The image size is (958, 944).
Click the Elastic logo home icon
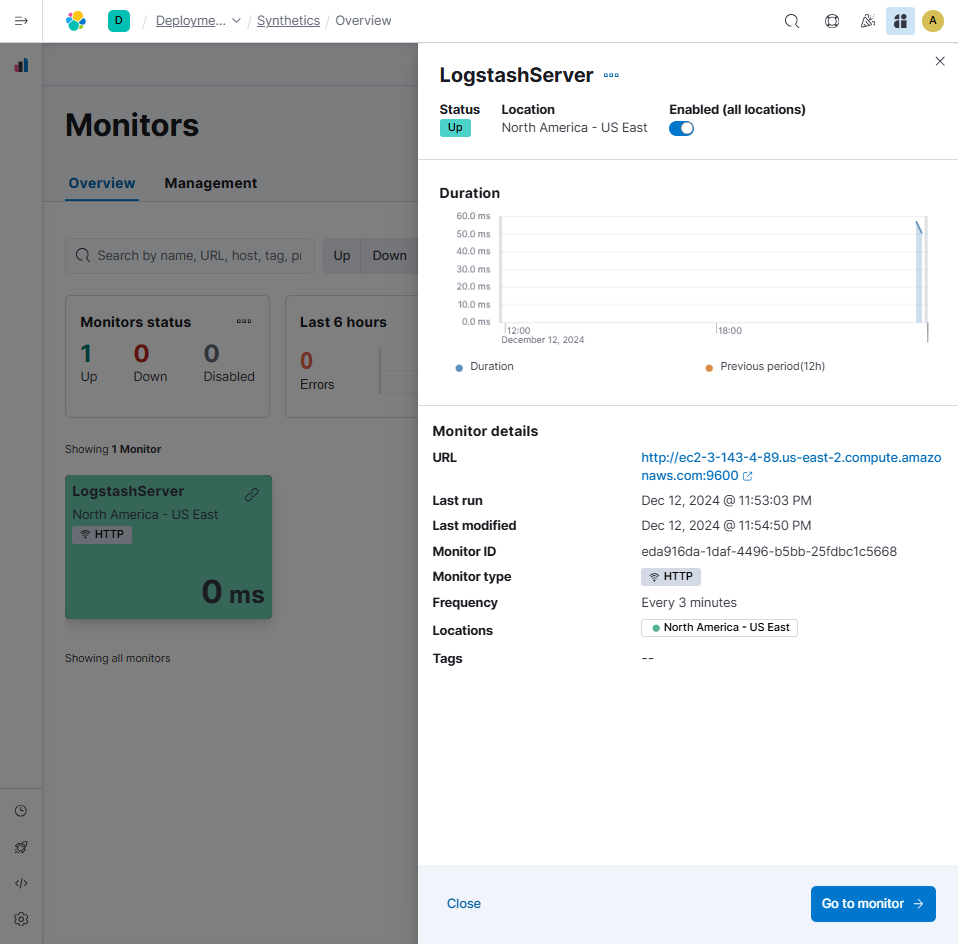pos(76,21)
